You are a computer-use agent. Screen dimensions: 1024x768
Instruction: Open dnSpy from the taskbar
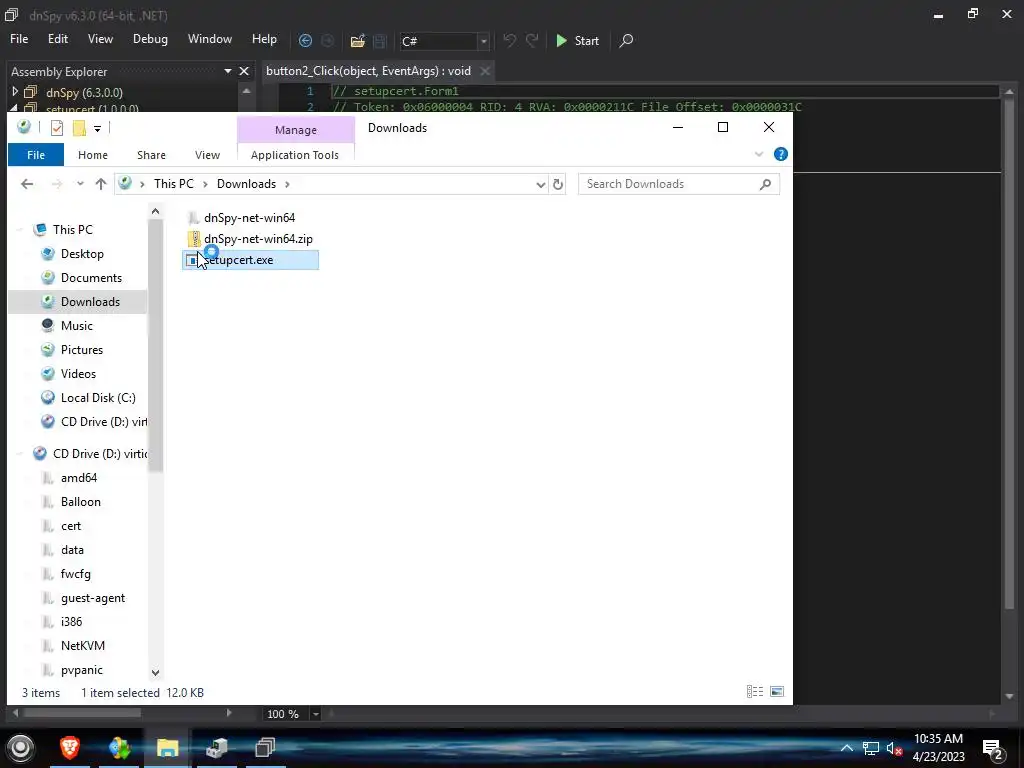point(264,748)
